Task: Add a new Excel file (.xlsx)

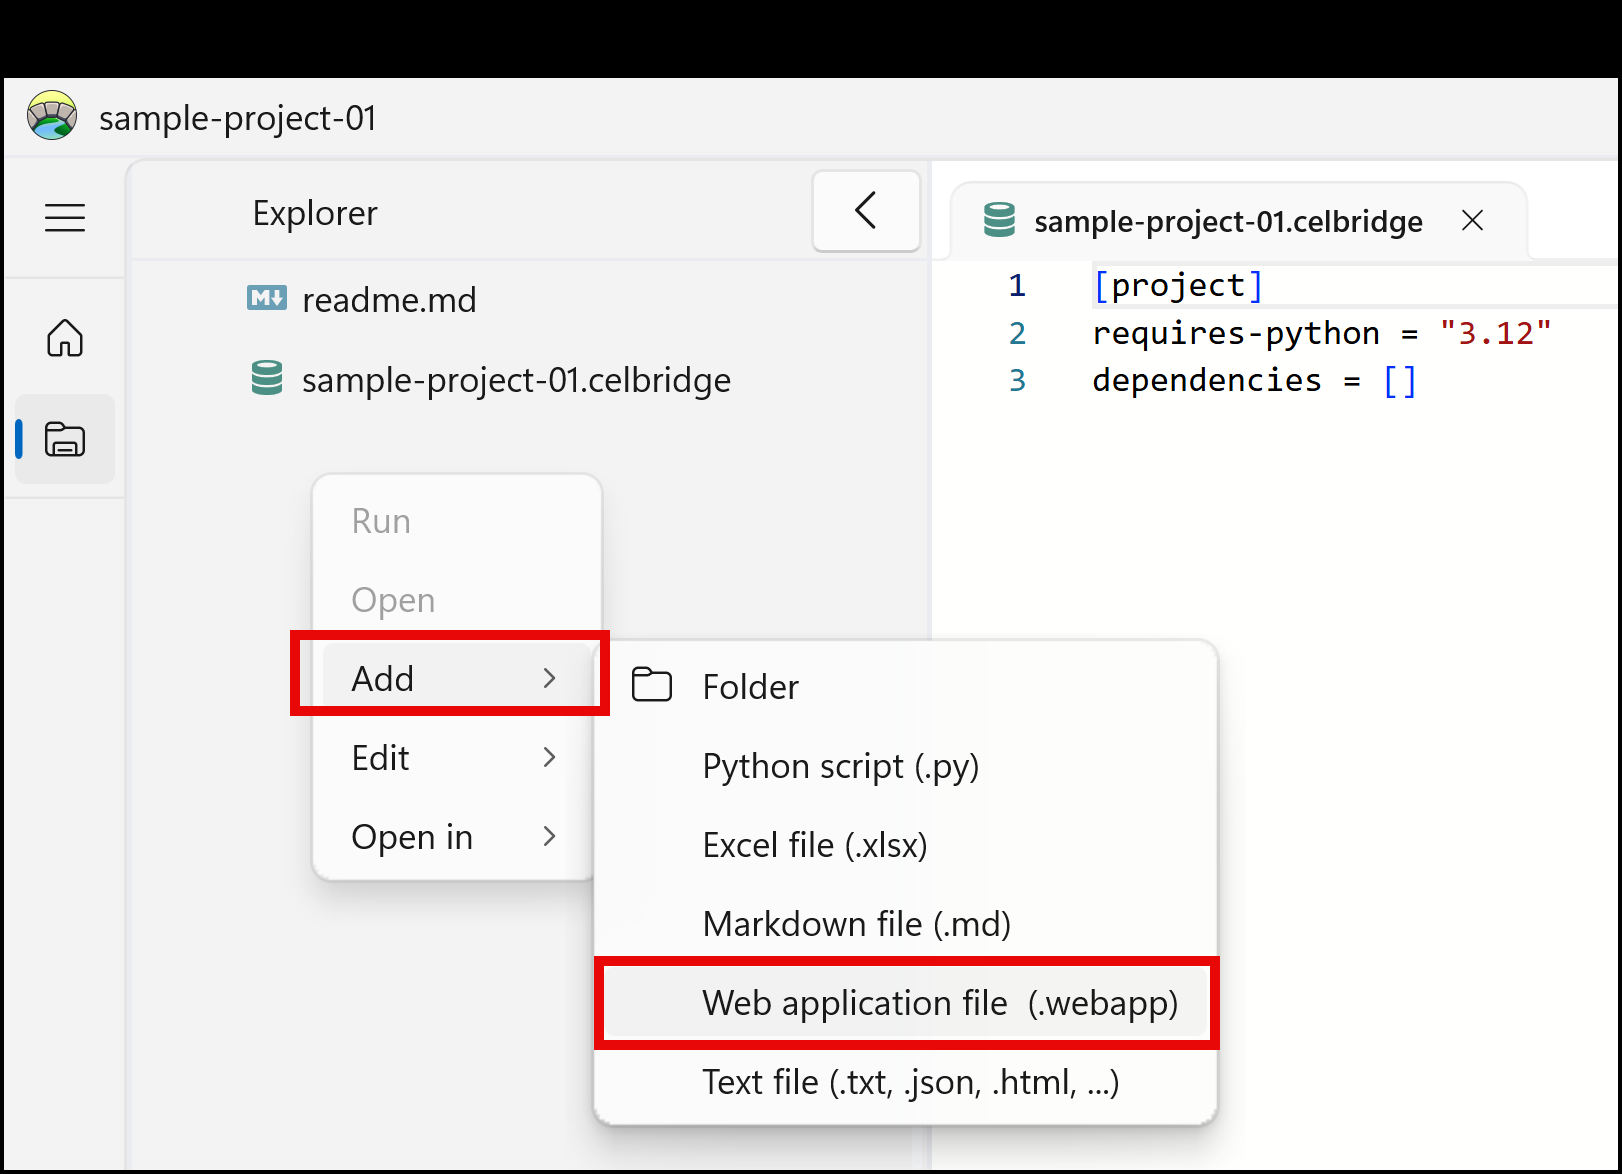Action: (x=814, y=845)
